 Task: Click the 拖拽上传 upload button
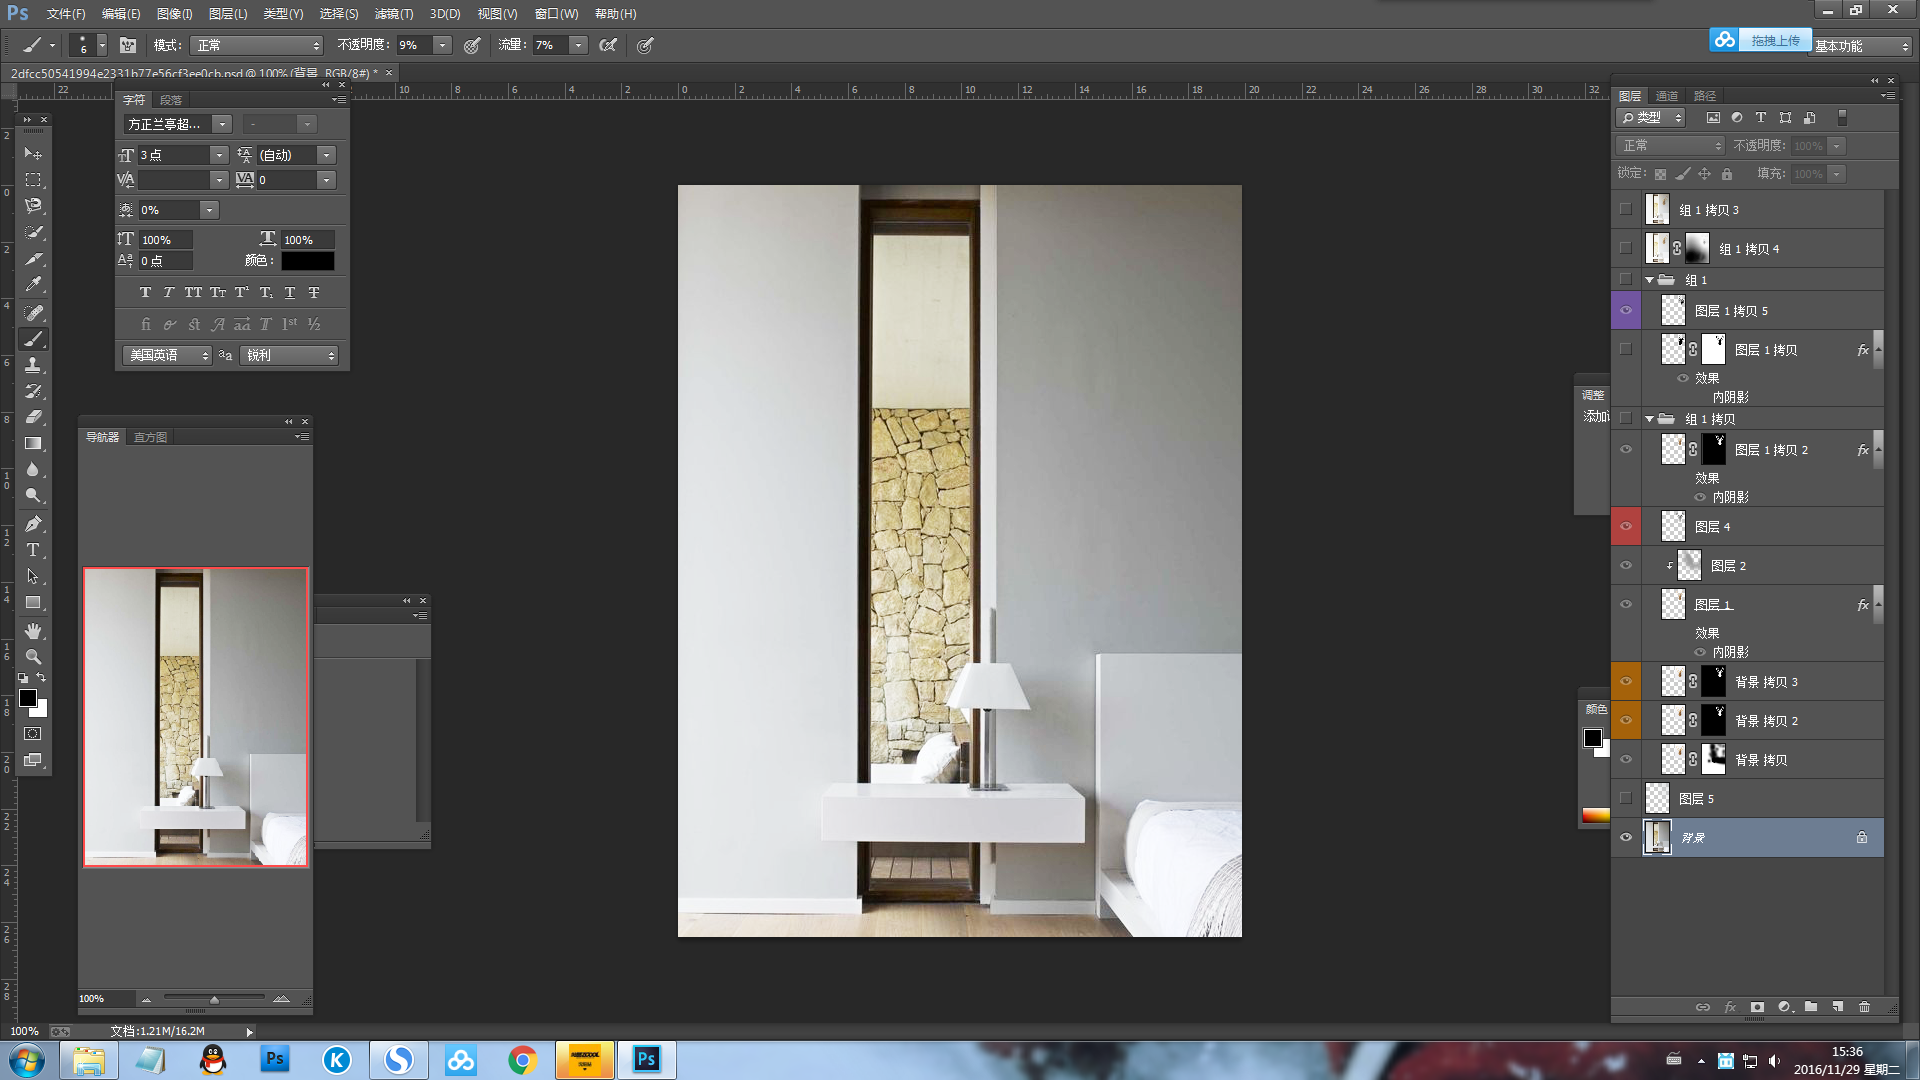click(x=1774, y=40)
